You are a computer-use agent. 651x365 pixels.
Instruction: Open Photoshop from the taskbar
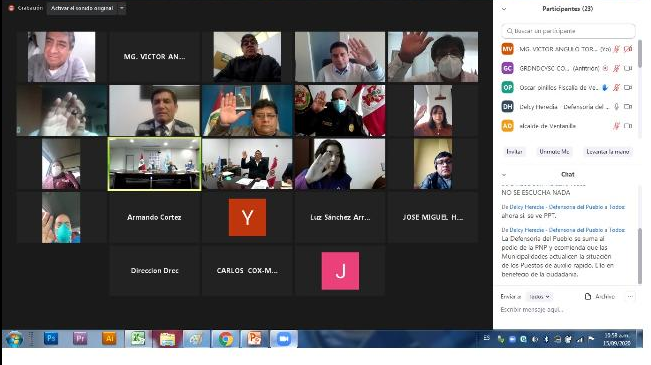51,338
